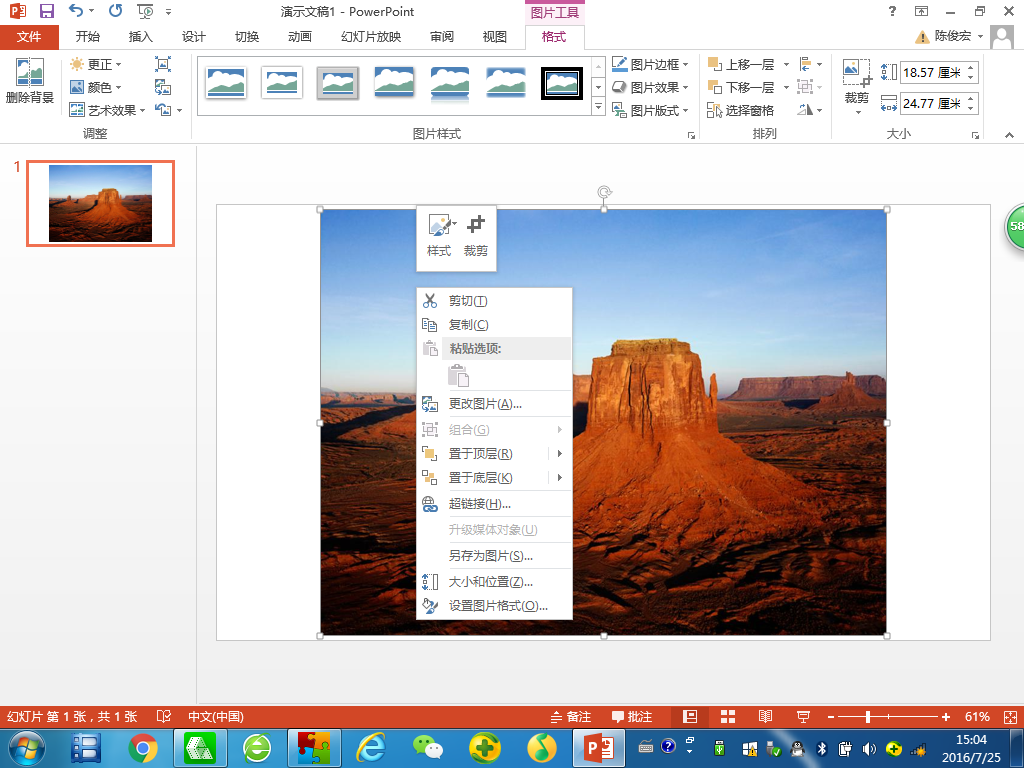Open Color (颜色) dropdown
The height and width of the screenshot is (768, 1024).
coord(96,87)
